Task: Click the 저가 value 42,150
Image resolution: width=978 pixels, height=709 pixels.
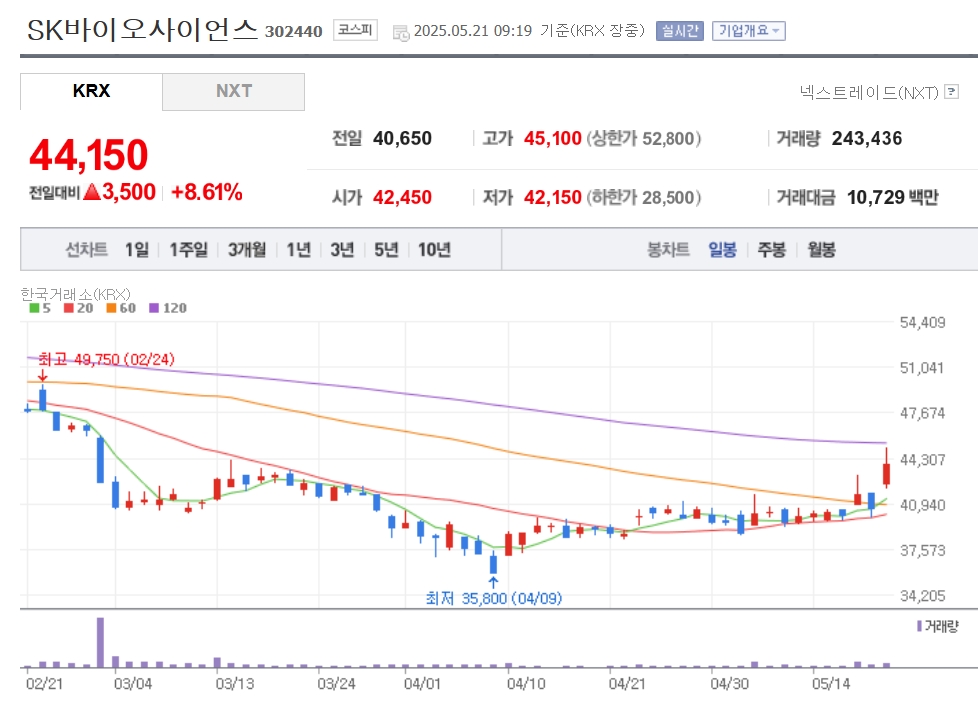Action: tap(553, 197)
